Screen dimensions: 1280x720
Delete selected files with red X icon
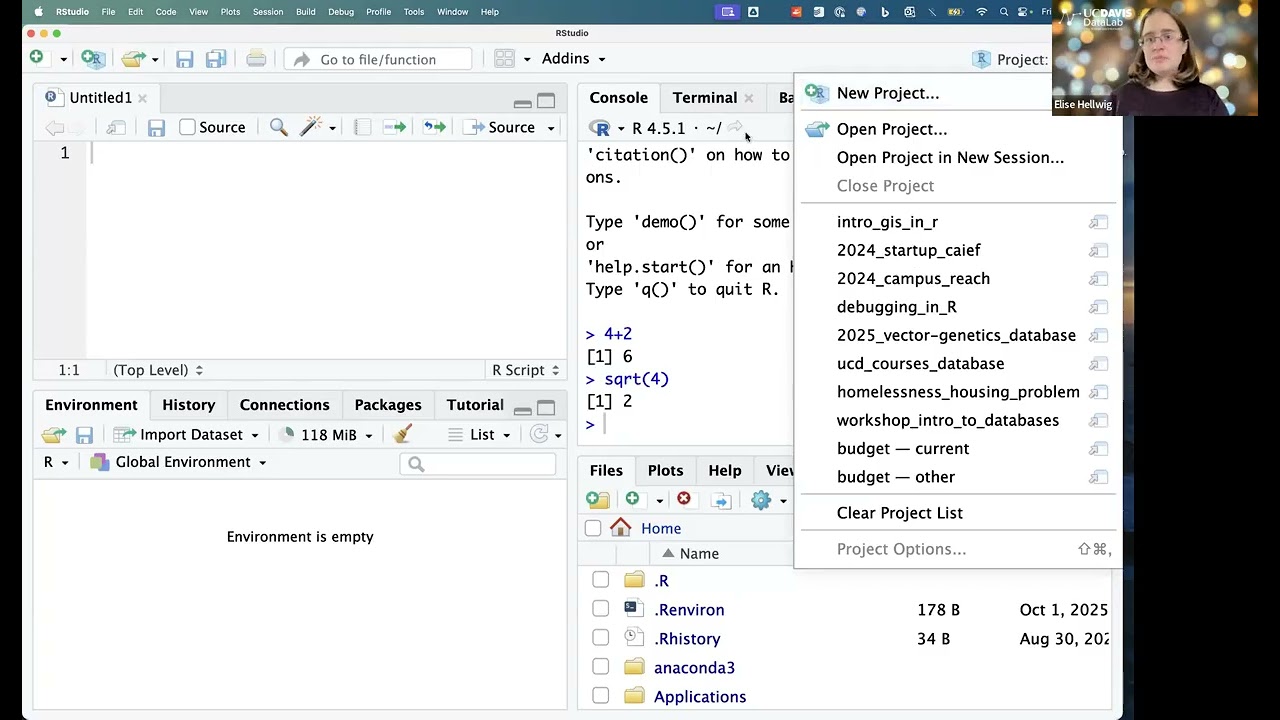click(683, 499)
